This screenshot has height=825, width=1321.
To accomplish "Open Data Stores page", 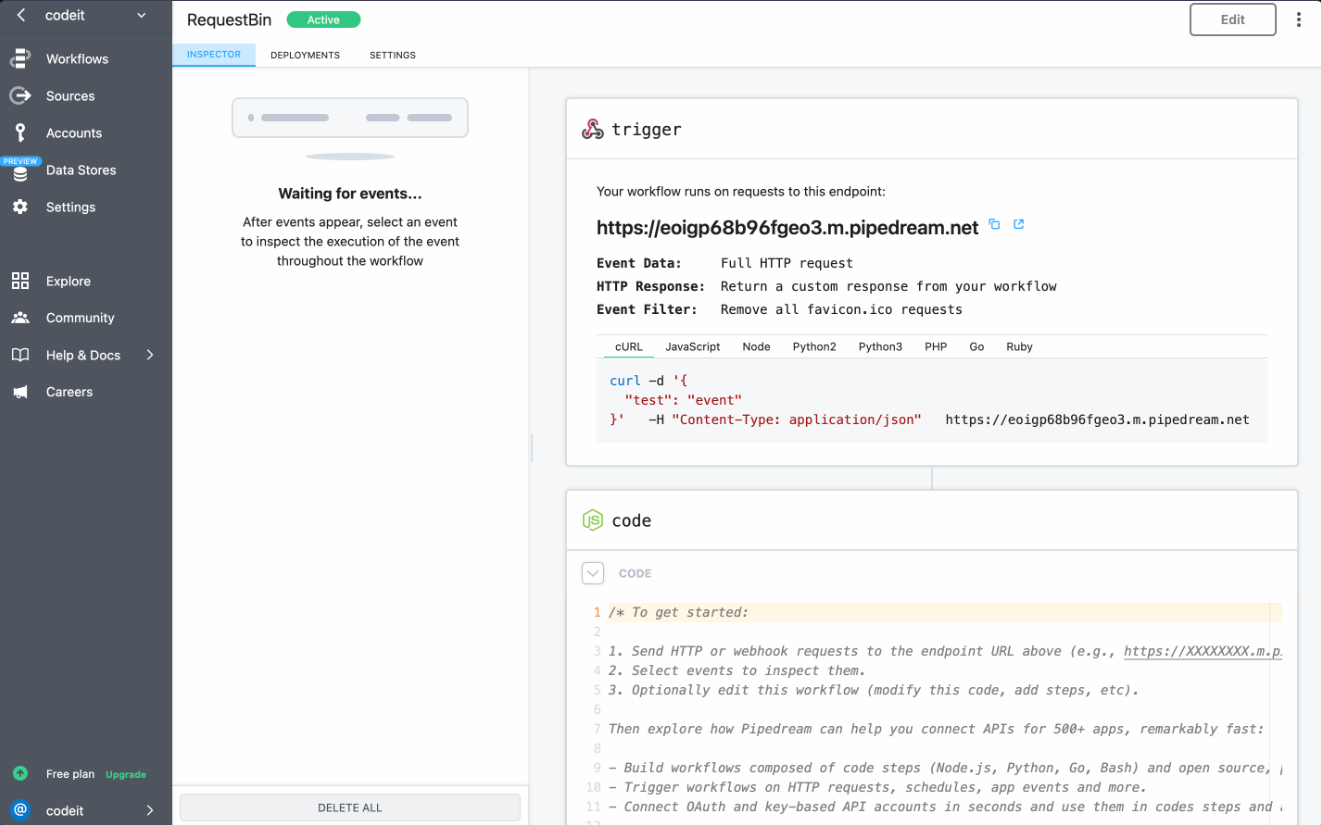I will (81, 170).
